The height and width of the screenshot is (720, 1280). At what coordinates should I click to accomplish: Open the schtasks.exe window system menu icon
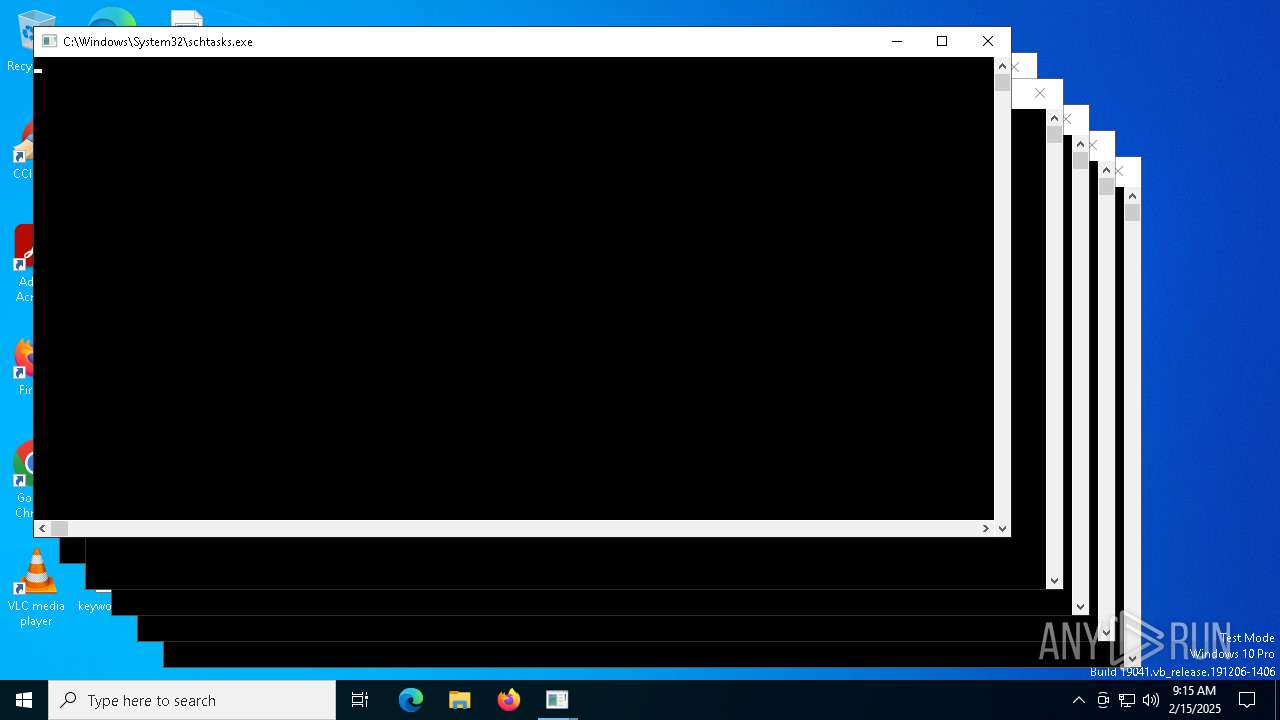tap(49, 41)
